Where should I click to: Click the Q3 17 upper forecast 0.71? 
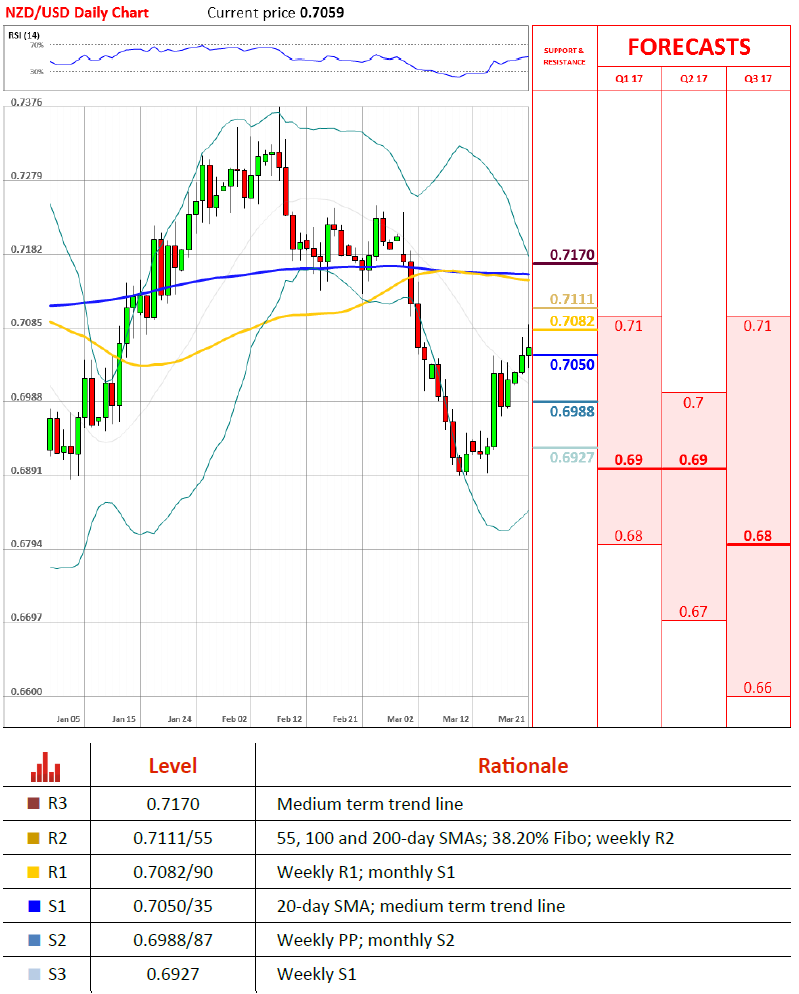coord(758,326)
